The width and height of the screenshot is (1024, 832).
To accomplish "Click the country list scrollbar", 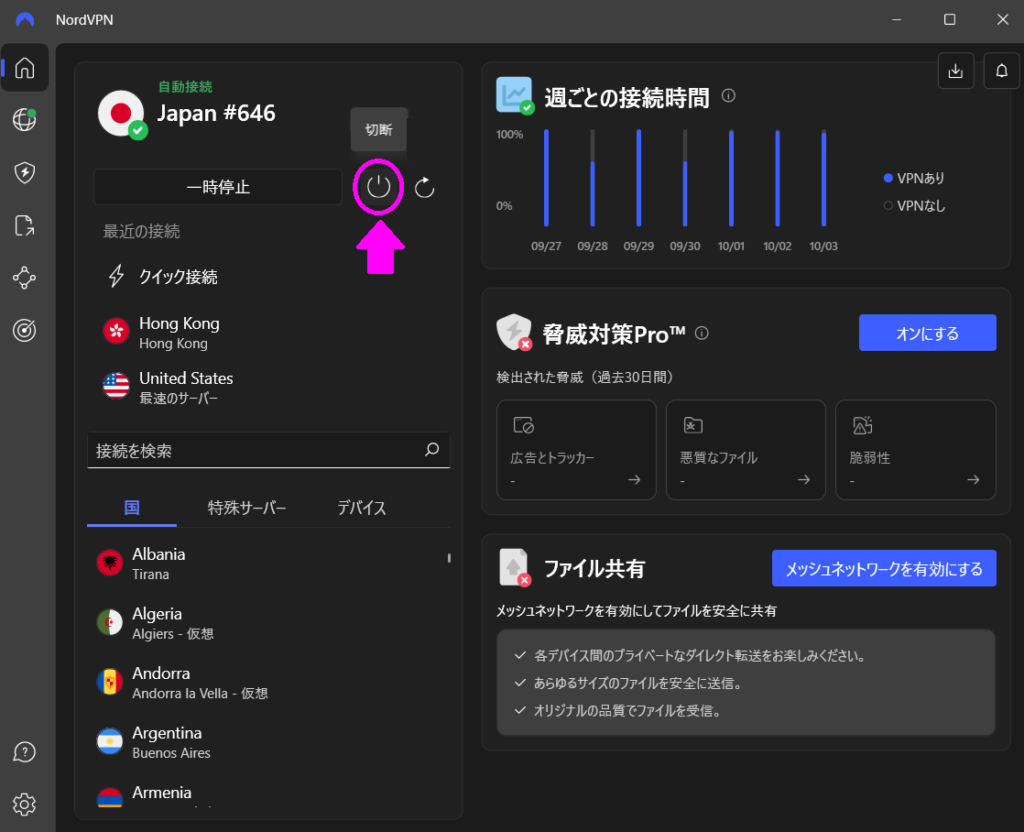I will pyautogui.click(x=449, y=558).
